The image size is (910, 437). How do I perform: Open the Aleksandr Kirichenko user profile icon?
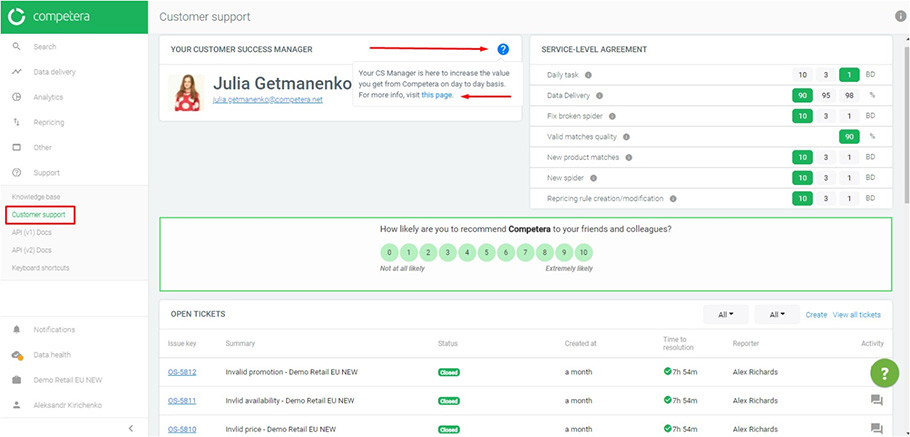pos(17,405)
